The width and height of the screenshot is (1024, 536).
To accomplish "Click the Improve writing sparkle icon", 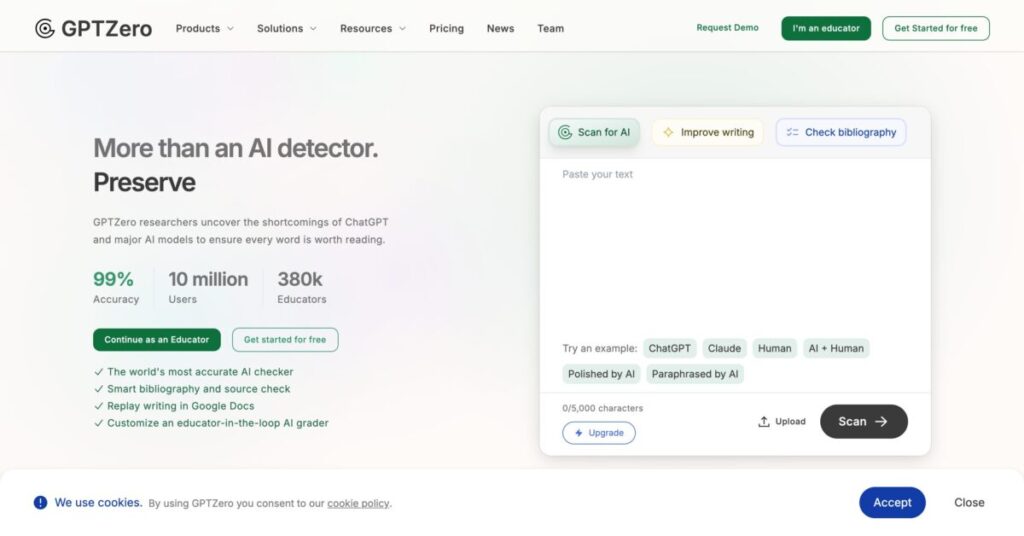I will 668,133.
